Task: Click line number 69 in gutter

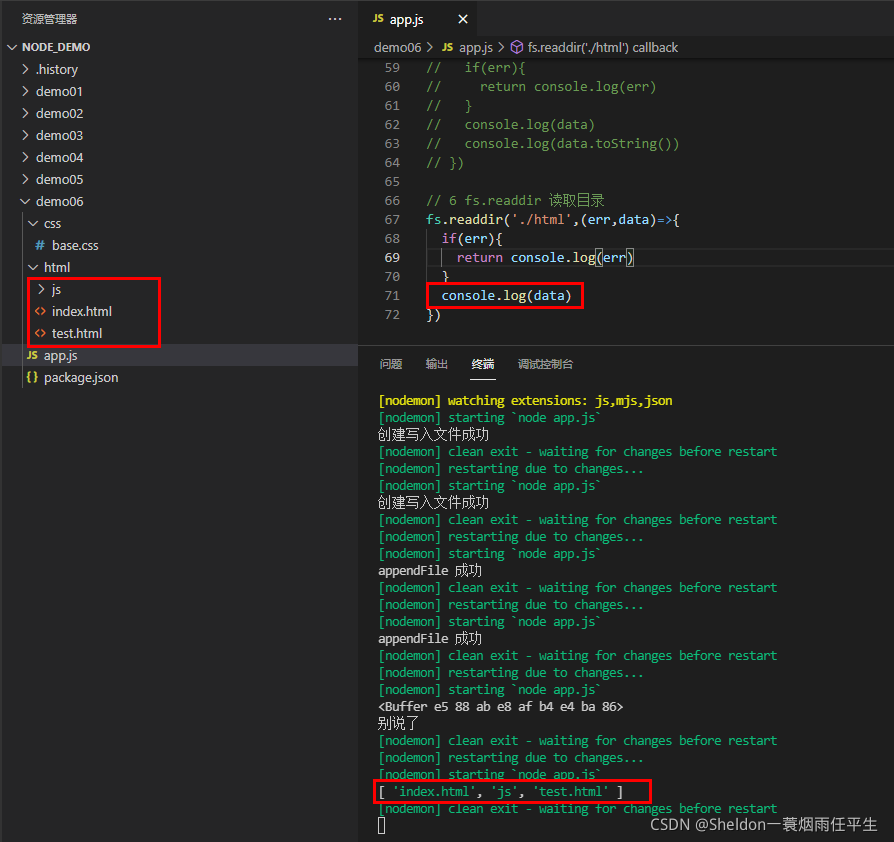Action: [392, 258]
